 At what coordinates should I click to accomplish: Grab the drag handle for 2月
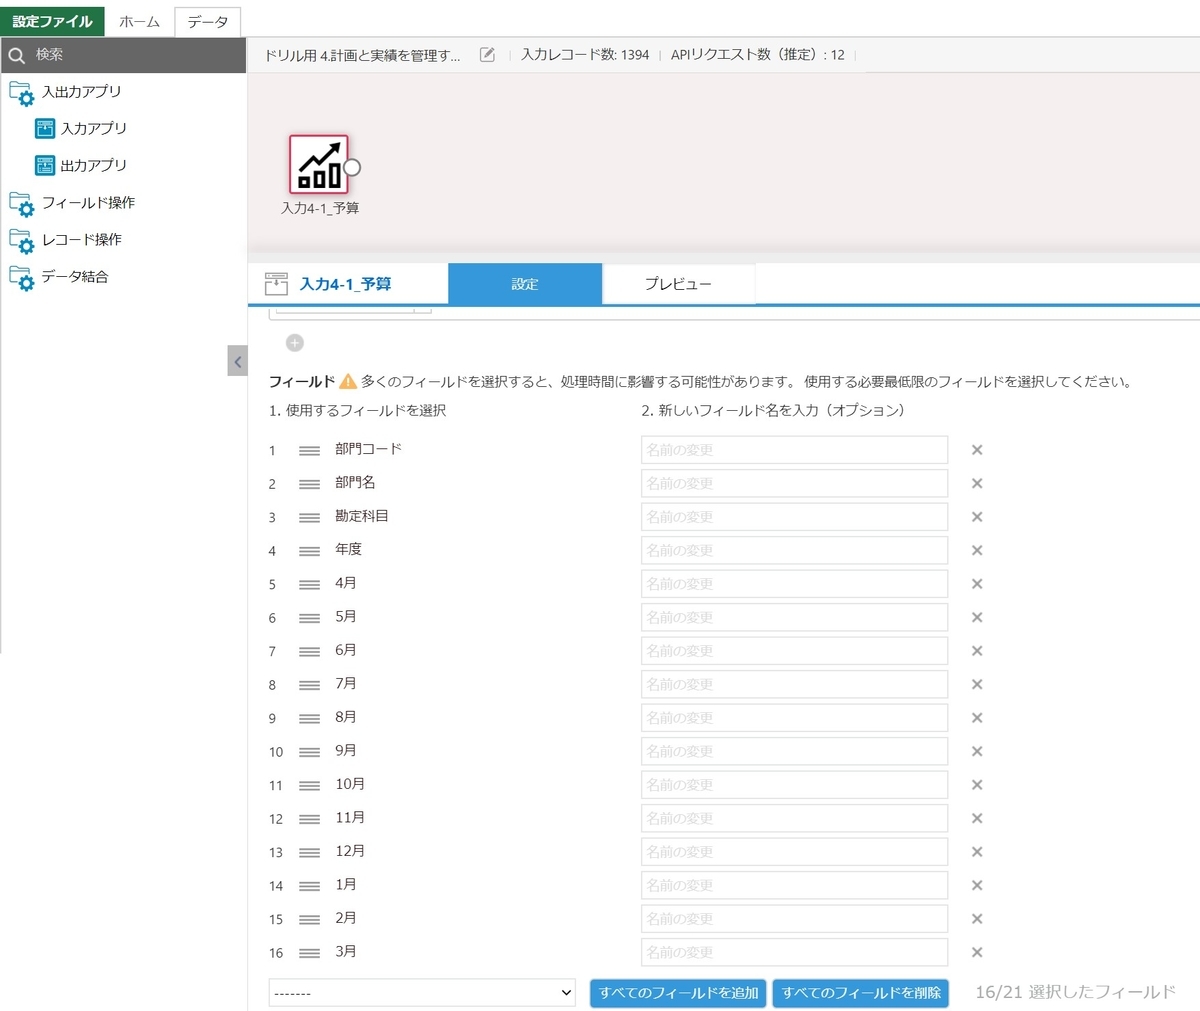pyautogui.click(x=309, y=920)
